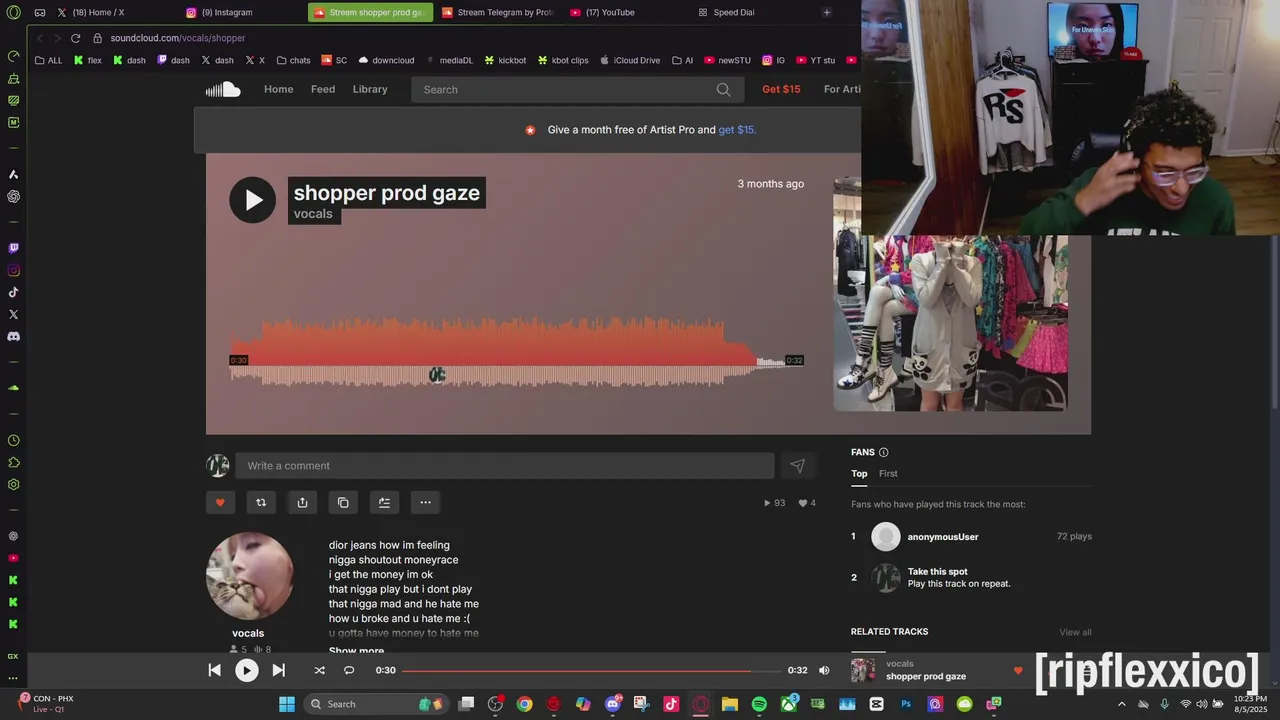Open Spotify from the taskbar

point(759,704)
